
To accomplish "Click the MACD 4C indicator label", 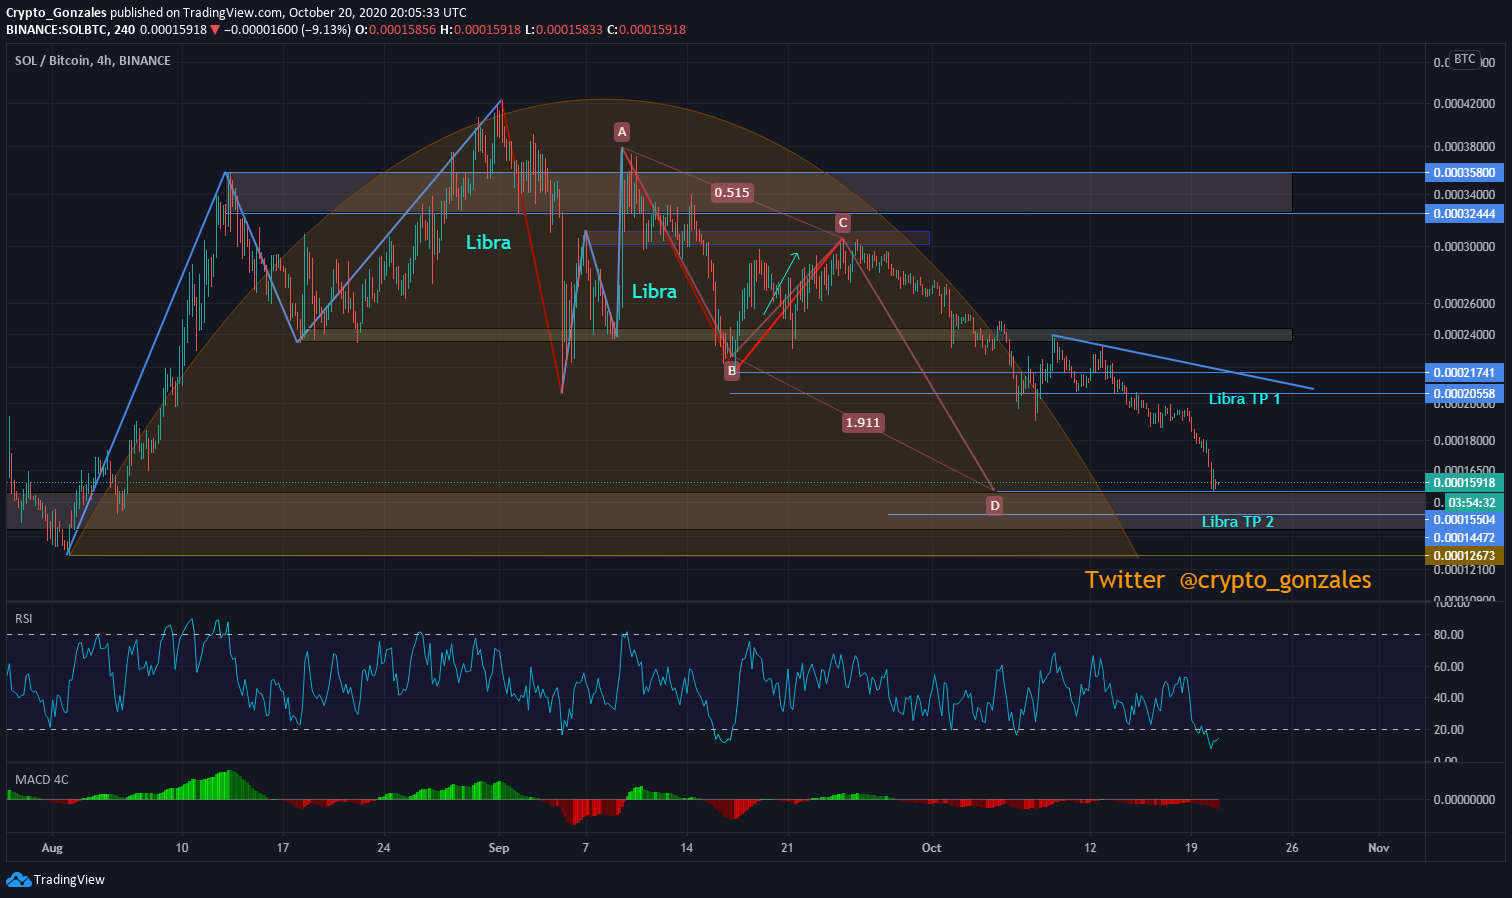I will 42,780.
